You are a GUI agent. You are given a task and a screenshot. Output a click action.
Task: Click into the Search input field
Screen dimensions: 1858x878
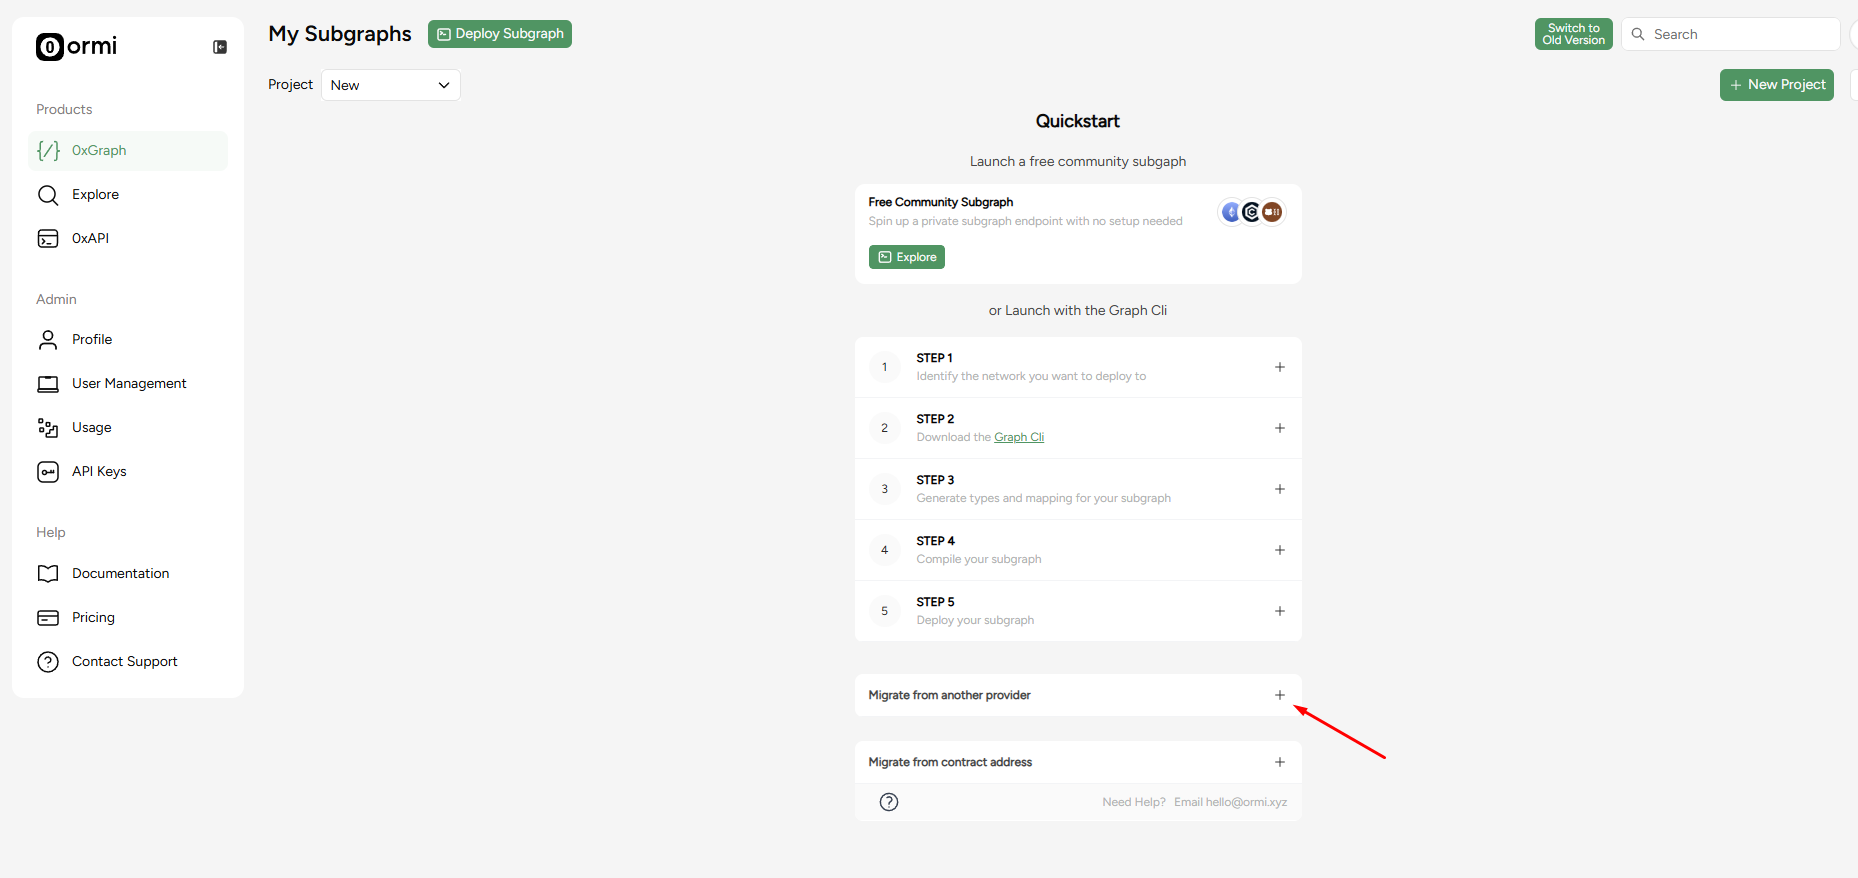(x=1731, y=34)
